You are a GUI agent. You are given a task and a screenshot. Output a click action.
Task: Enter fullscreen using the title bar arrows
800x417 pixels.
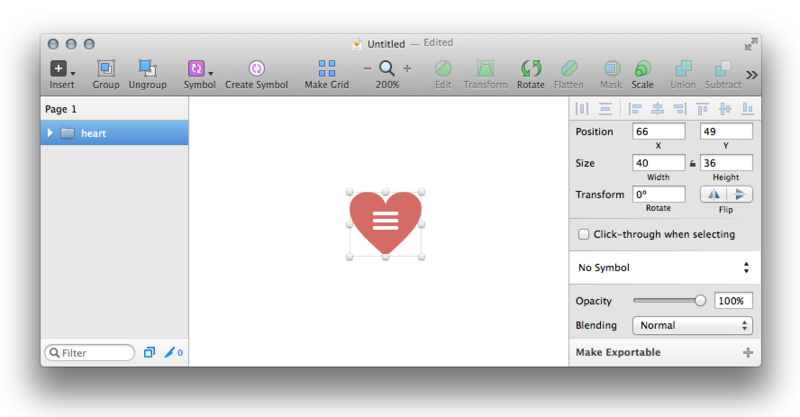coord(751,44)
